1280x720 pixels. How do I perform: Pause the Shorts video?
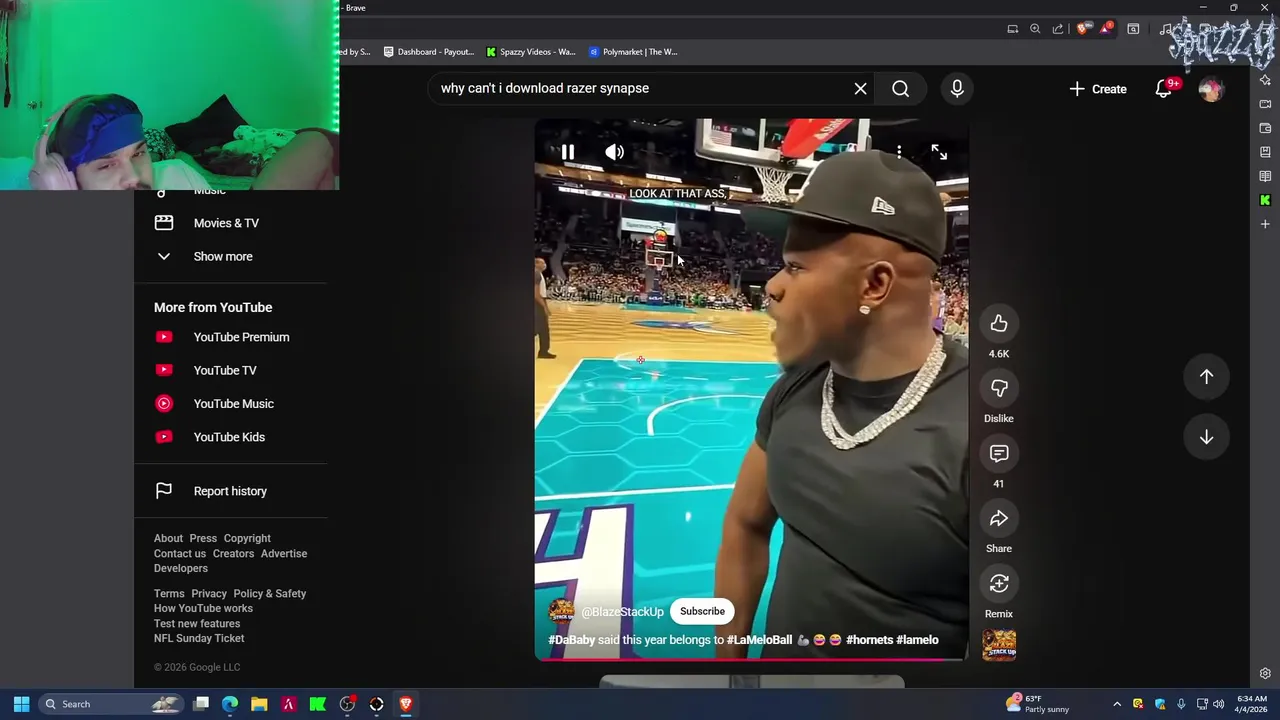(567, 152)
